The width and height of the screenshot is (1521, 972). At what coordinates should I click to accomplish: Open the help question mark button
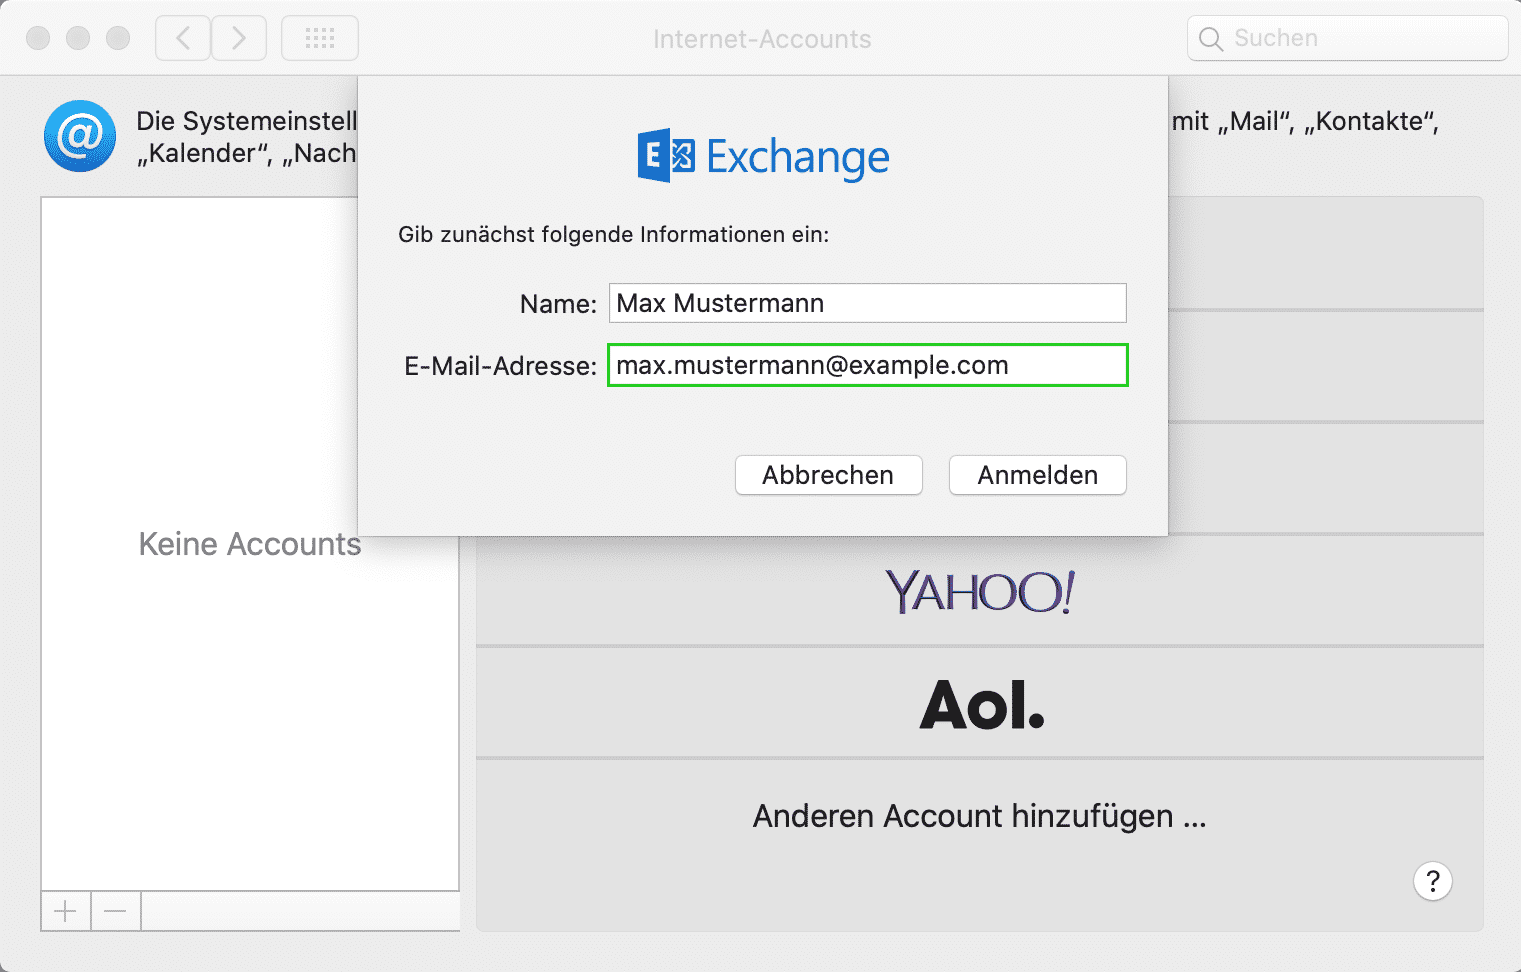point(1432,881)
